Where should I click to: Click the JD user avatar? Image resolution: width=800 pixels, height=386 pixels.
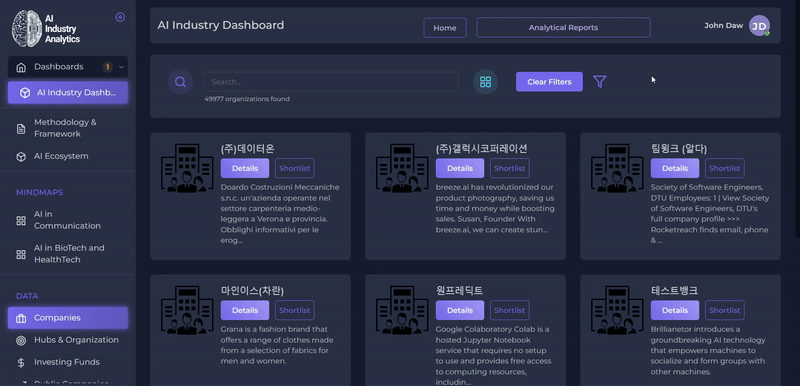(x=759, y=25)
